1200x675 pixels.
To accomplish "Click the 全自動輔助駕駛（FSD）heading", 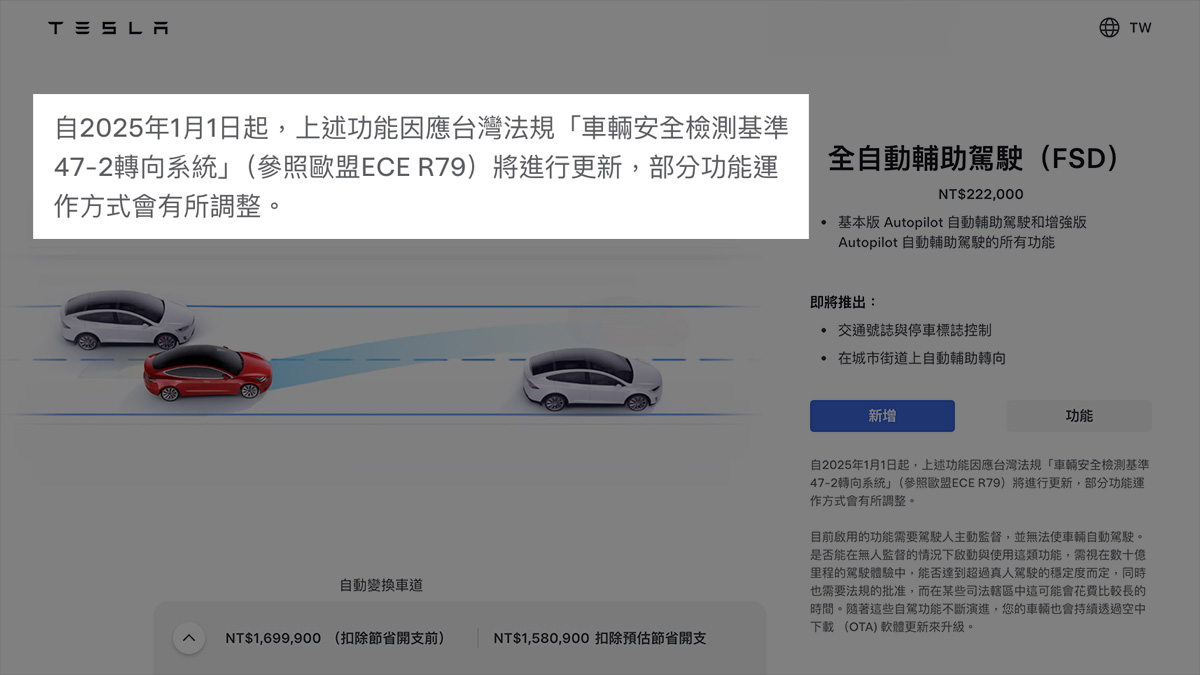I will click(973, 158).
